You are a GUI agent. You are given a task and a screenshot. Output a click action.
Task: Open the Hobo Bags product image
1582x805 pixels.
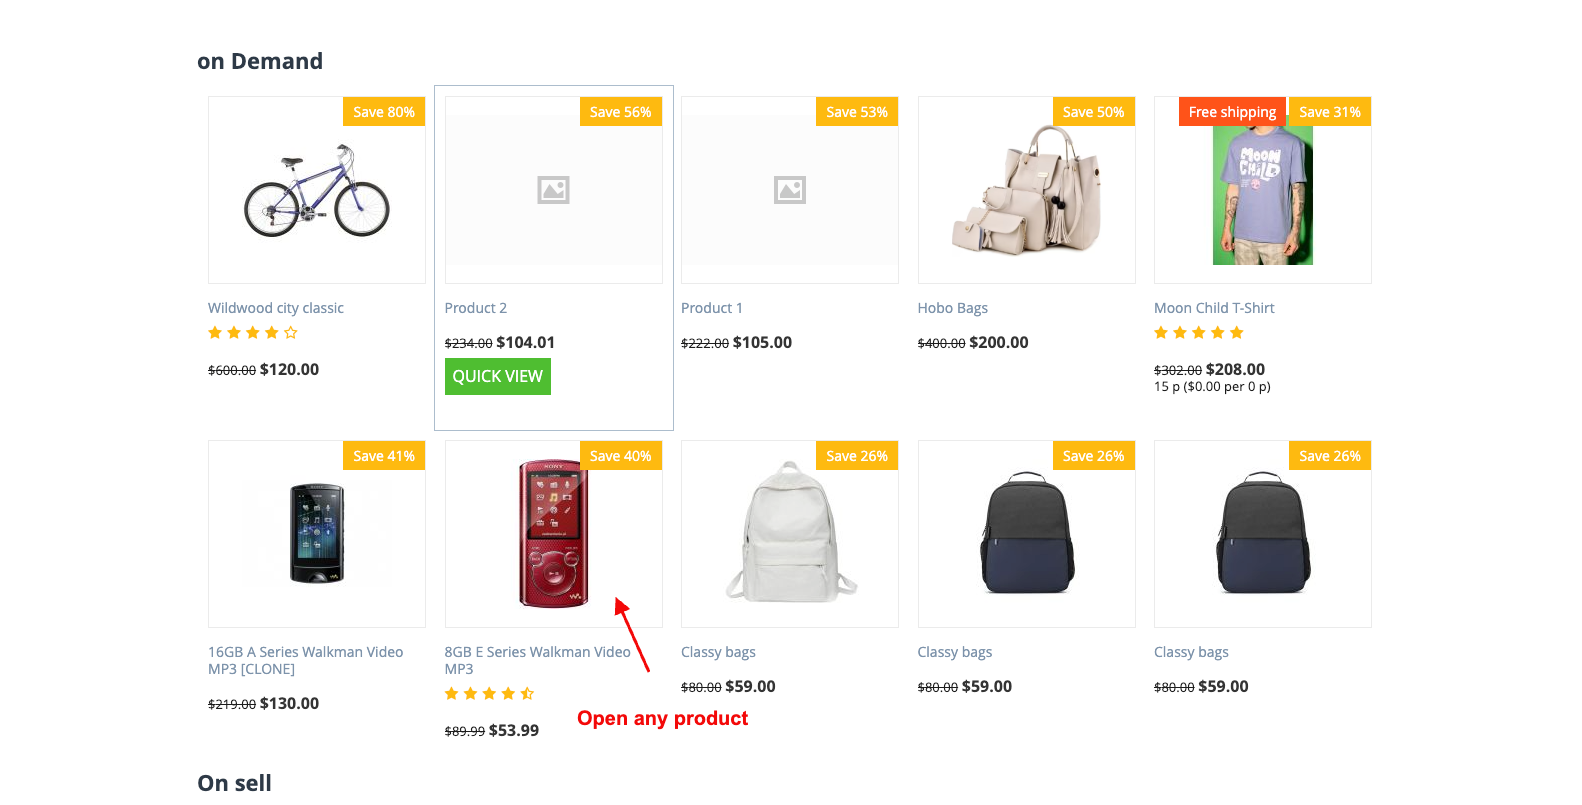click(1026, 191)
